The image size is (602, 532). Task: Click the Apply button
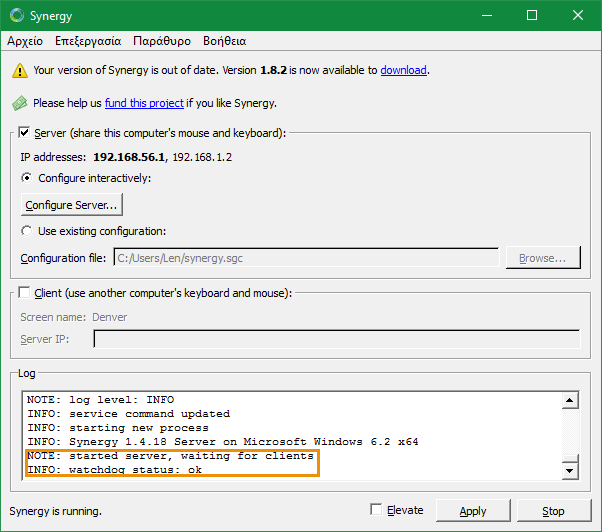pyautogui.click(x=473, y=511)
